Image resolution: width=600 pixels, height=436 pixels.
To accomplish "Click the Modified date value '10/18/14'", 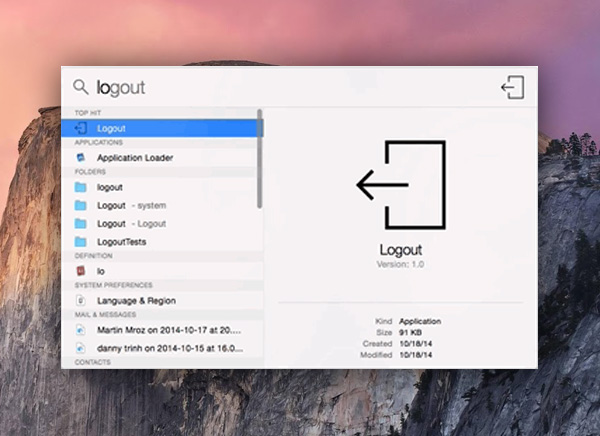I will (x=416, y=355).
